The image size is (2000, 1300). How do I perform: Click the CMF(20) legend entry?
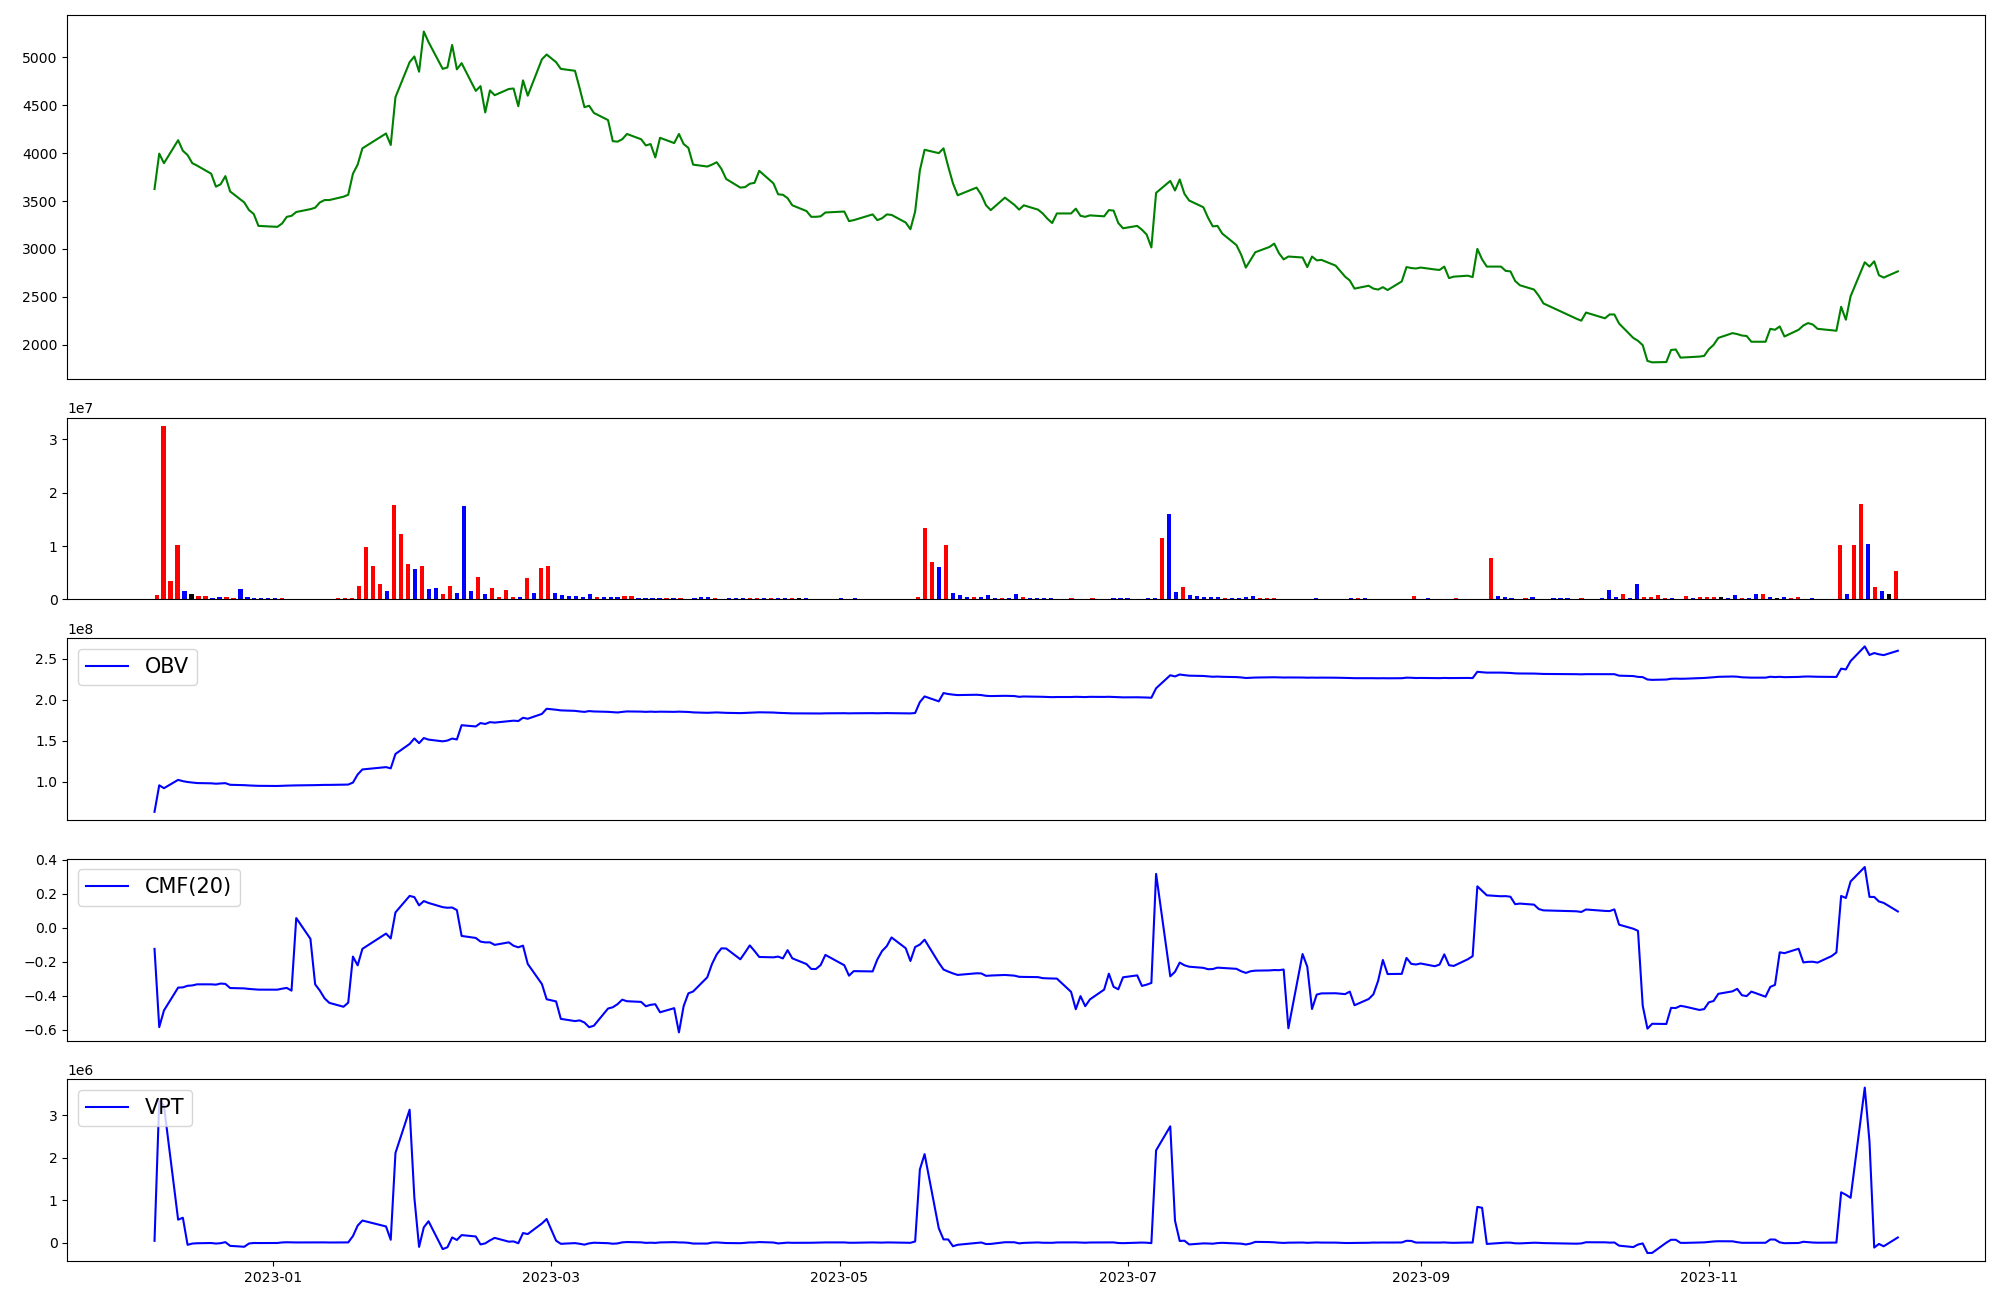pos(187,886)
